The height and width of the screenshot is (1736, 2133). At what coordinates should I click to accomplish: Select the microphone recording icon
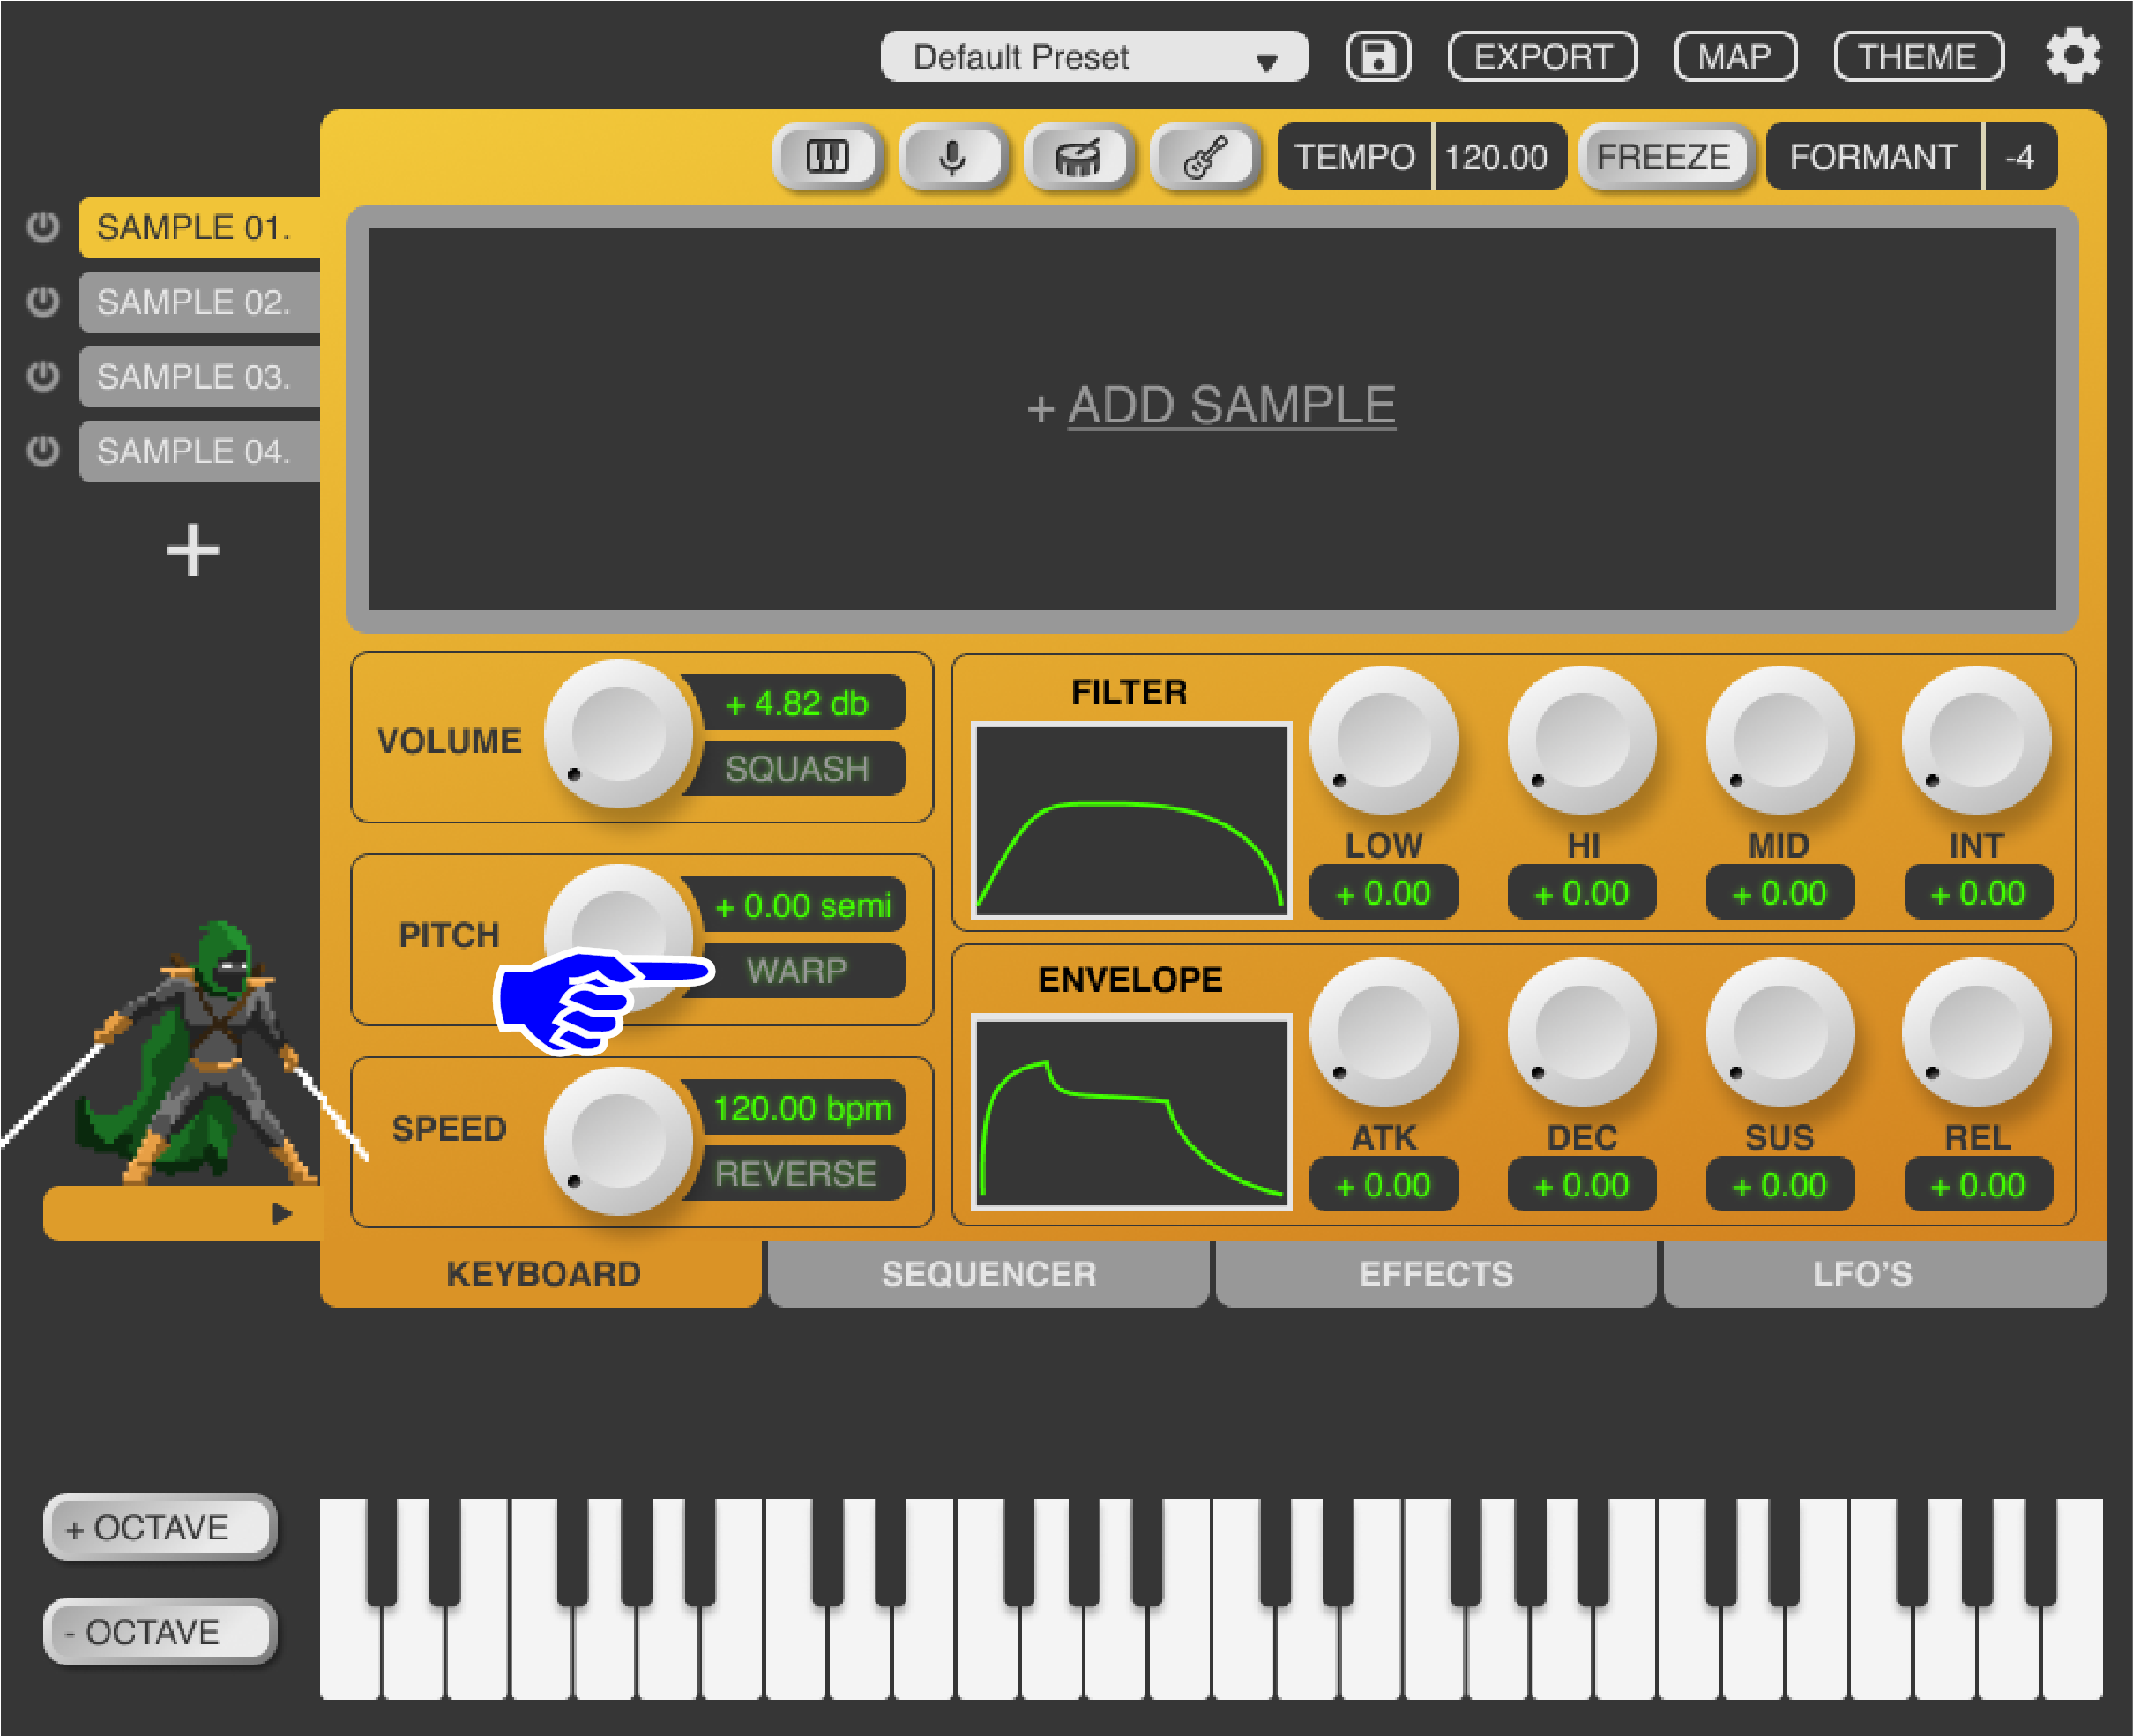point(952,156)
